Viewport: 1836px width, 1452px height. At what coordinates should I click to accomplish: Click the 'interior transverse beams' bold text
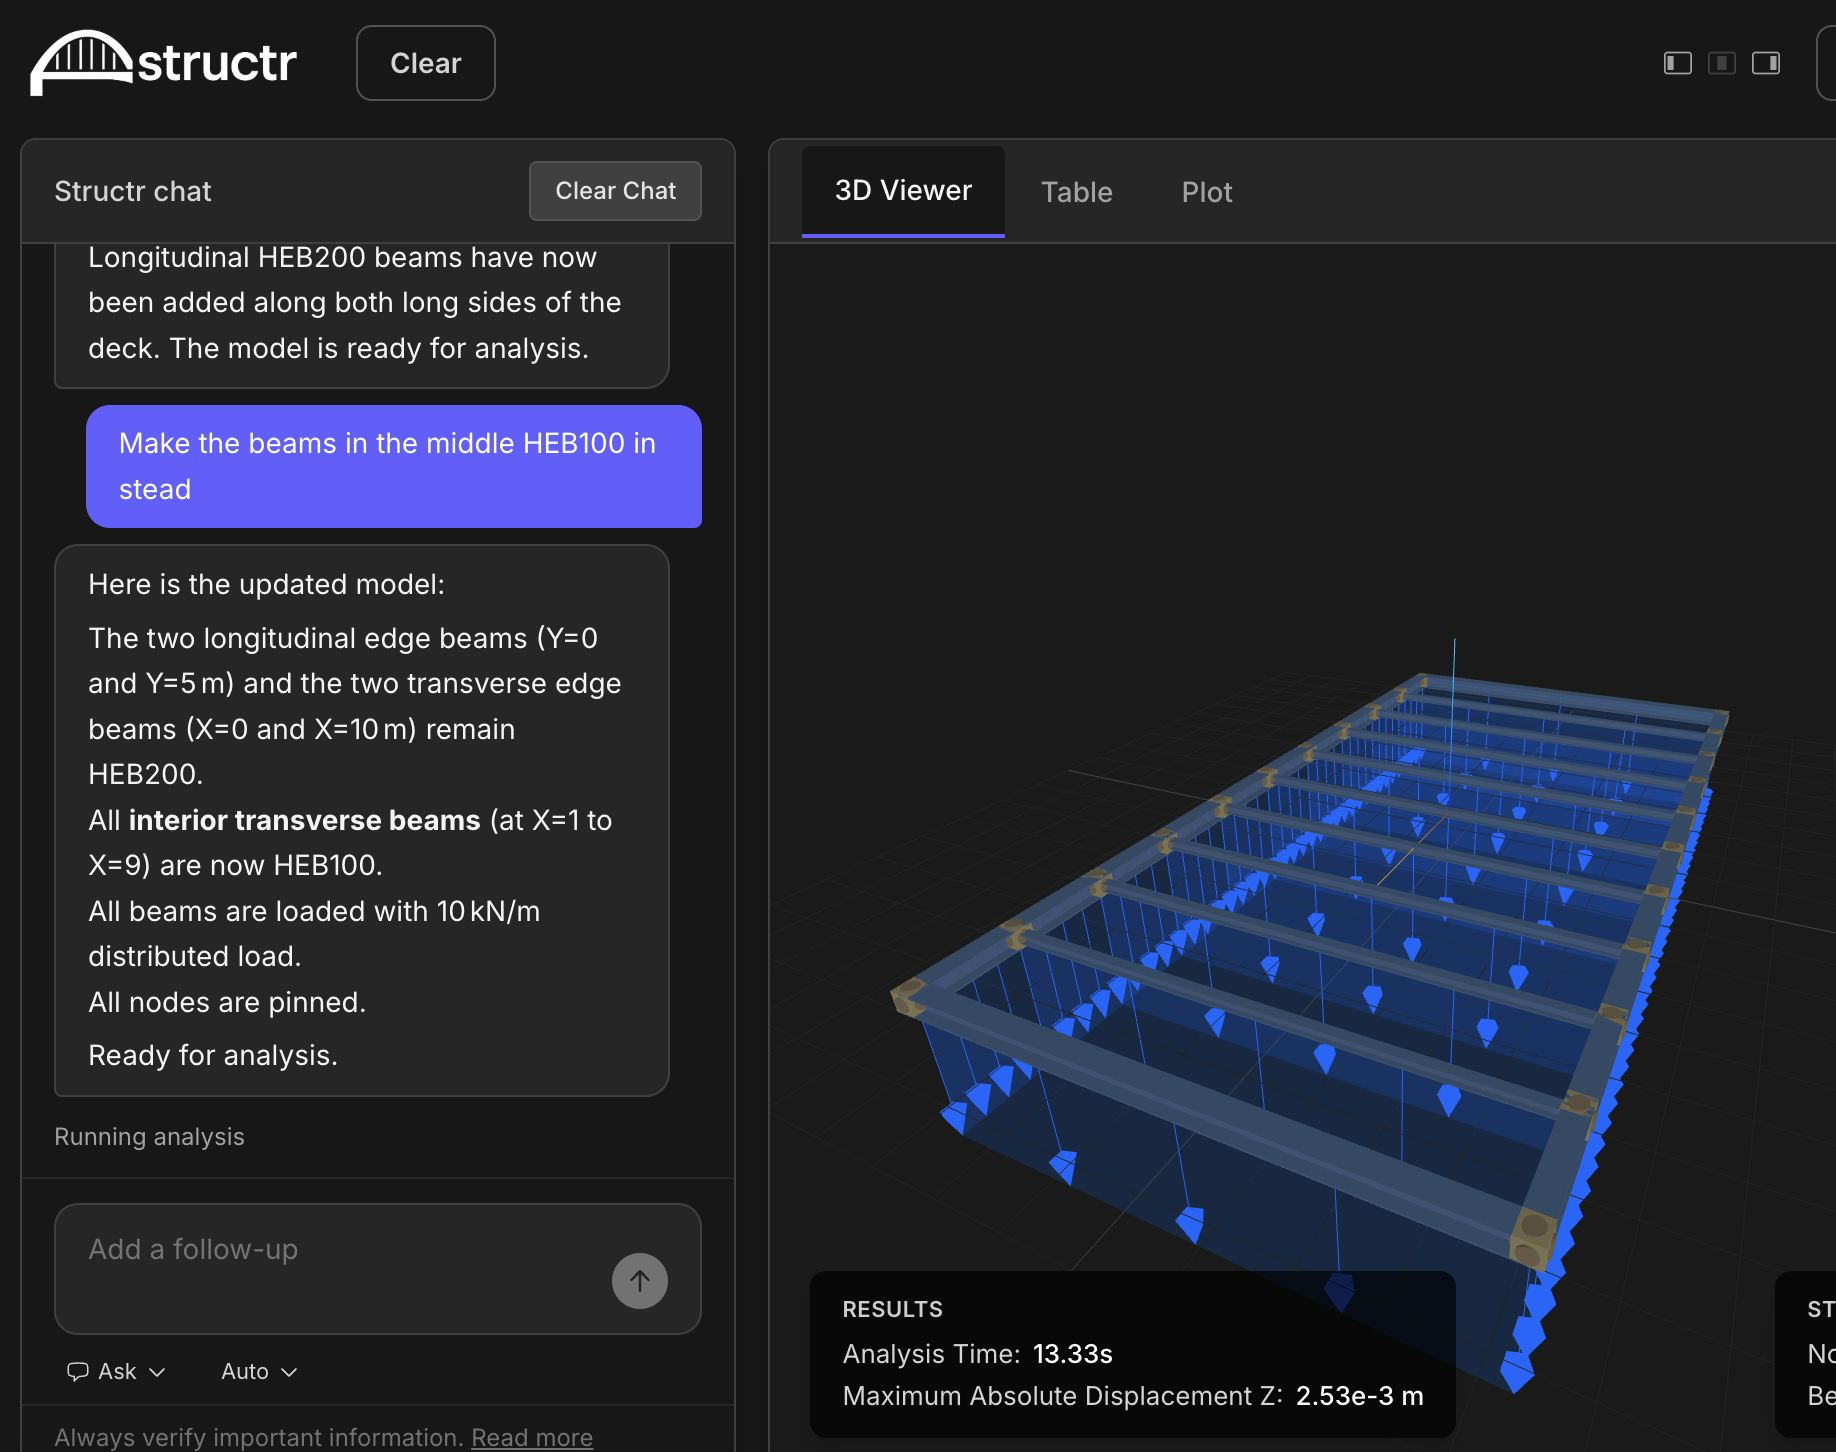304,820
